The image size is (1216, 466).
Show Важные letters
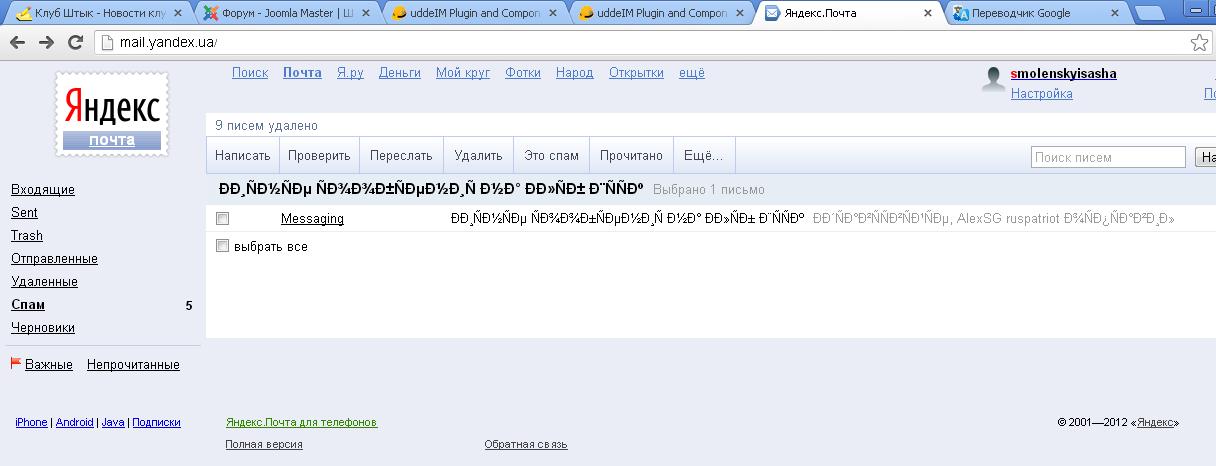pyautogui.click(x=49, y=365)
